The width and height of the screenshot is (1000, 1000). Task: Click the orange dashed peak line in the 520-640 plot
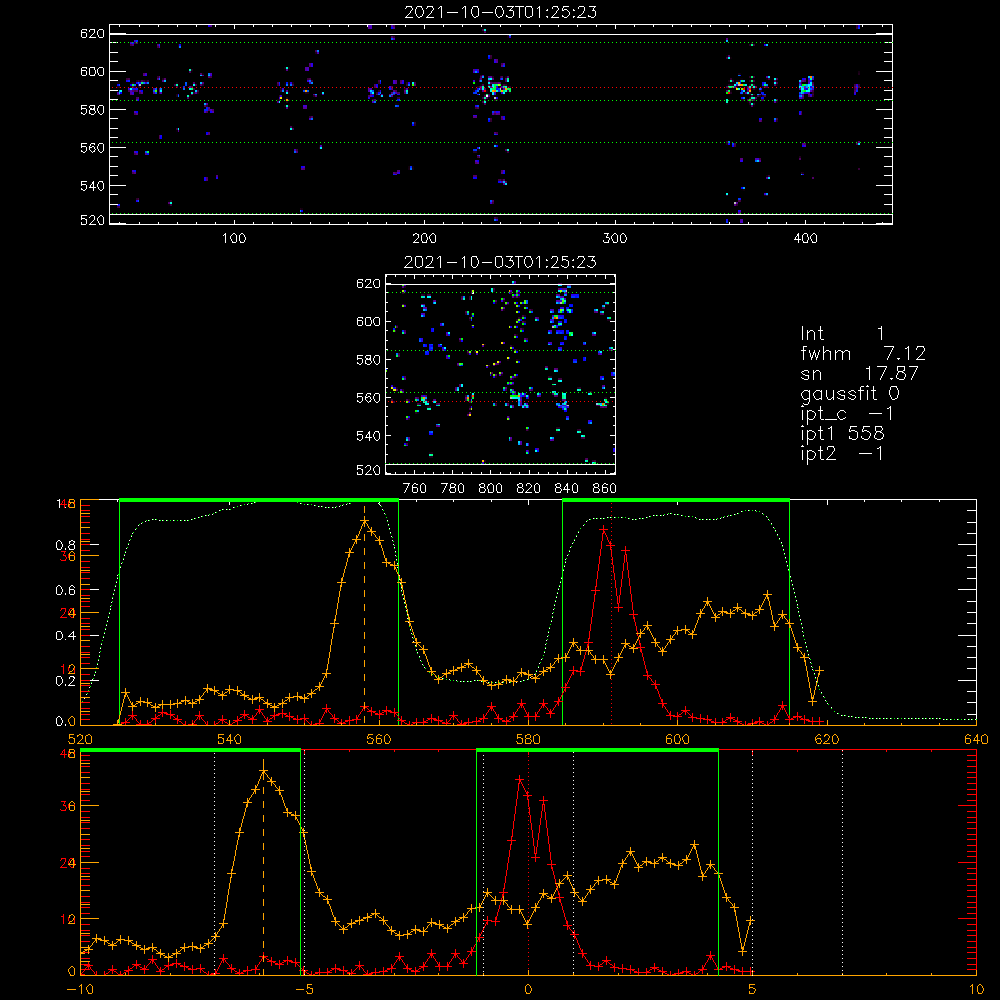364,615
